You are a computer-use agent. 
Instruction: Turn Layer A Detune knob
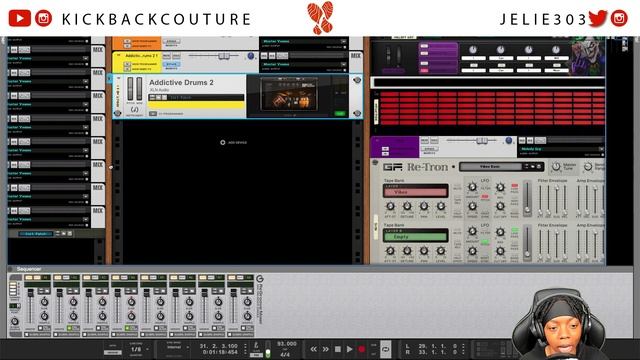coord(407,207)
